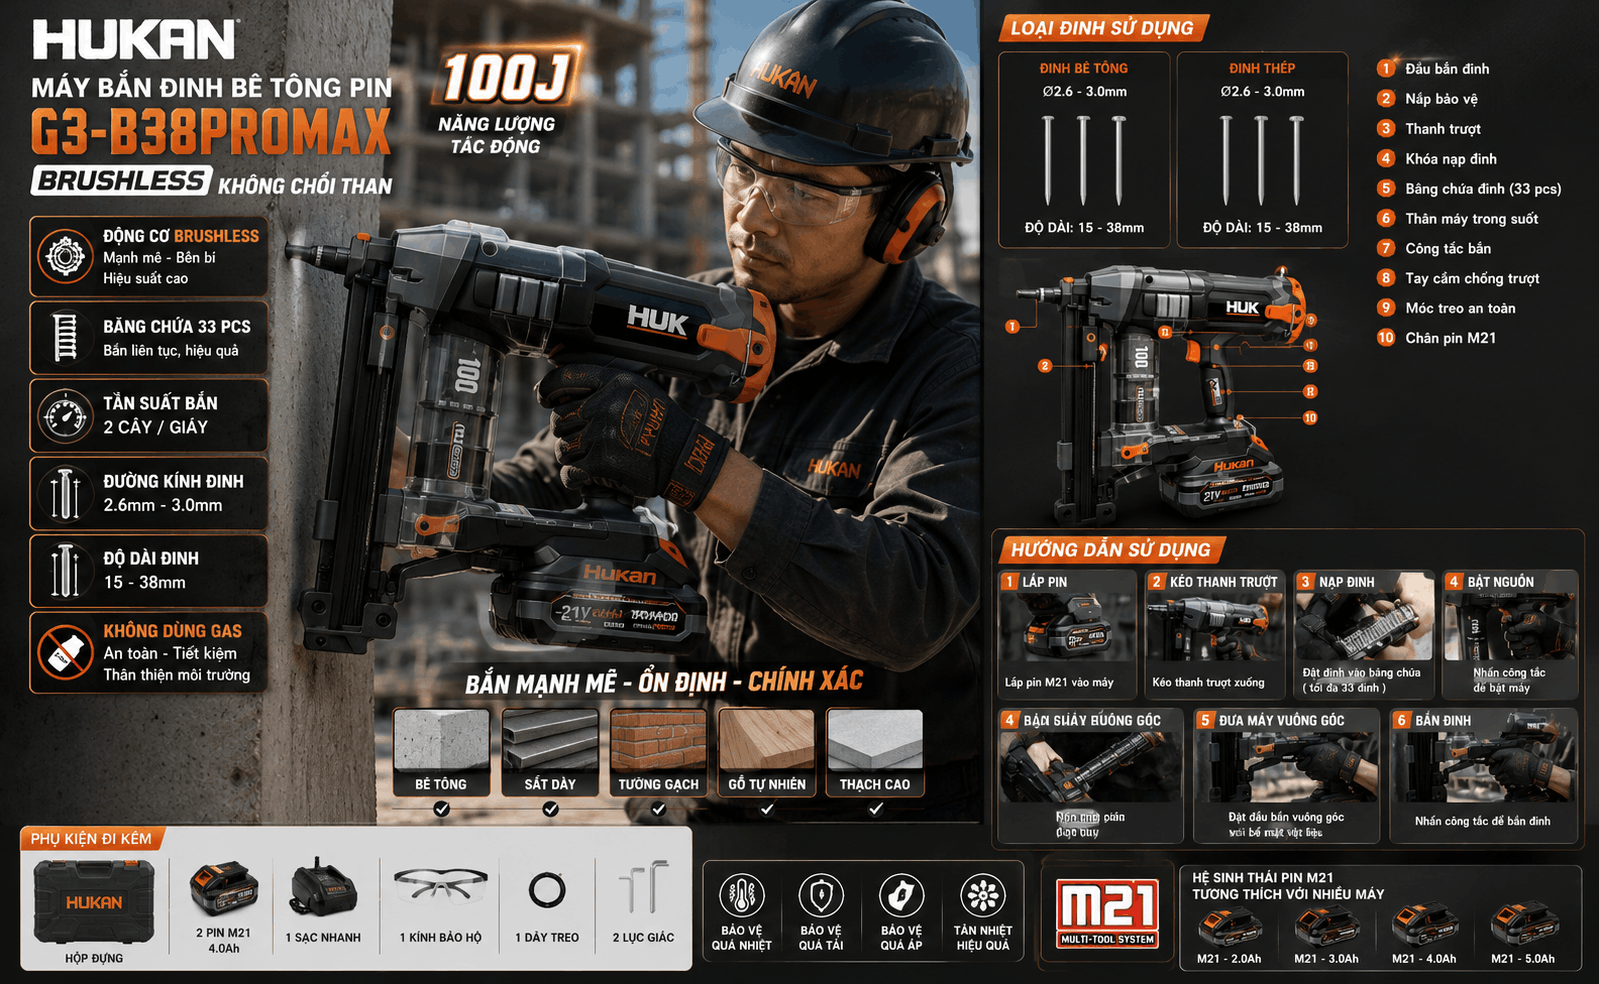Viewport: 1599px width, 984px height.
Task: Click the Bảo vệ quá nhiệt icon
Action: [742, 896]
